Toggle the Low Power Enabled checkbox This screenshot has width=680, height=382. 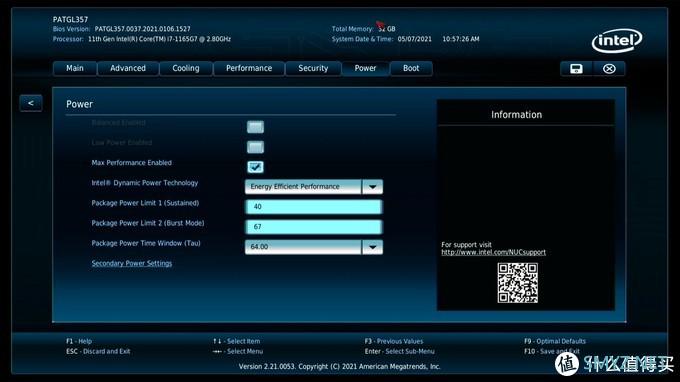point(255,147)
